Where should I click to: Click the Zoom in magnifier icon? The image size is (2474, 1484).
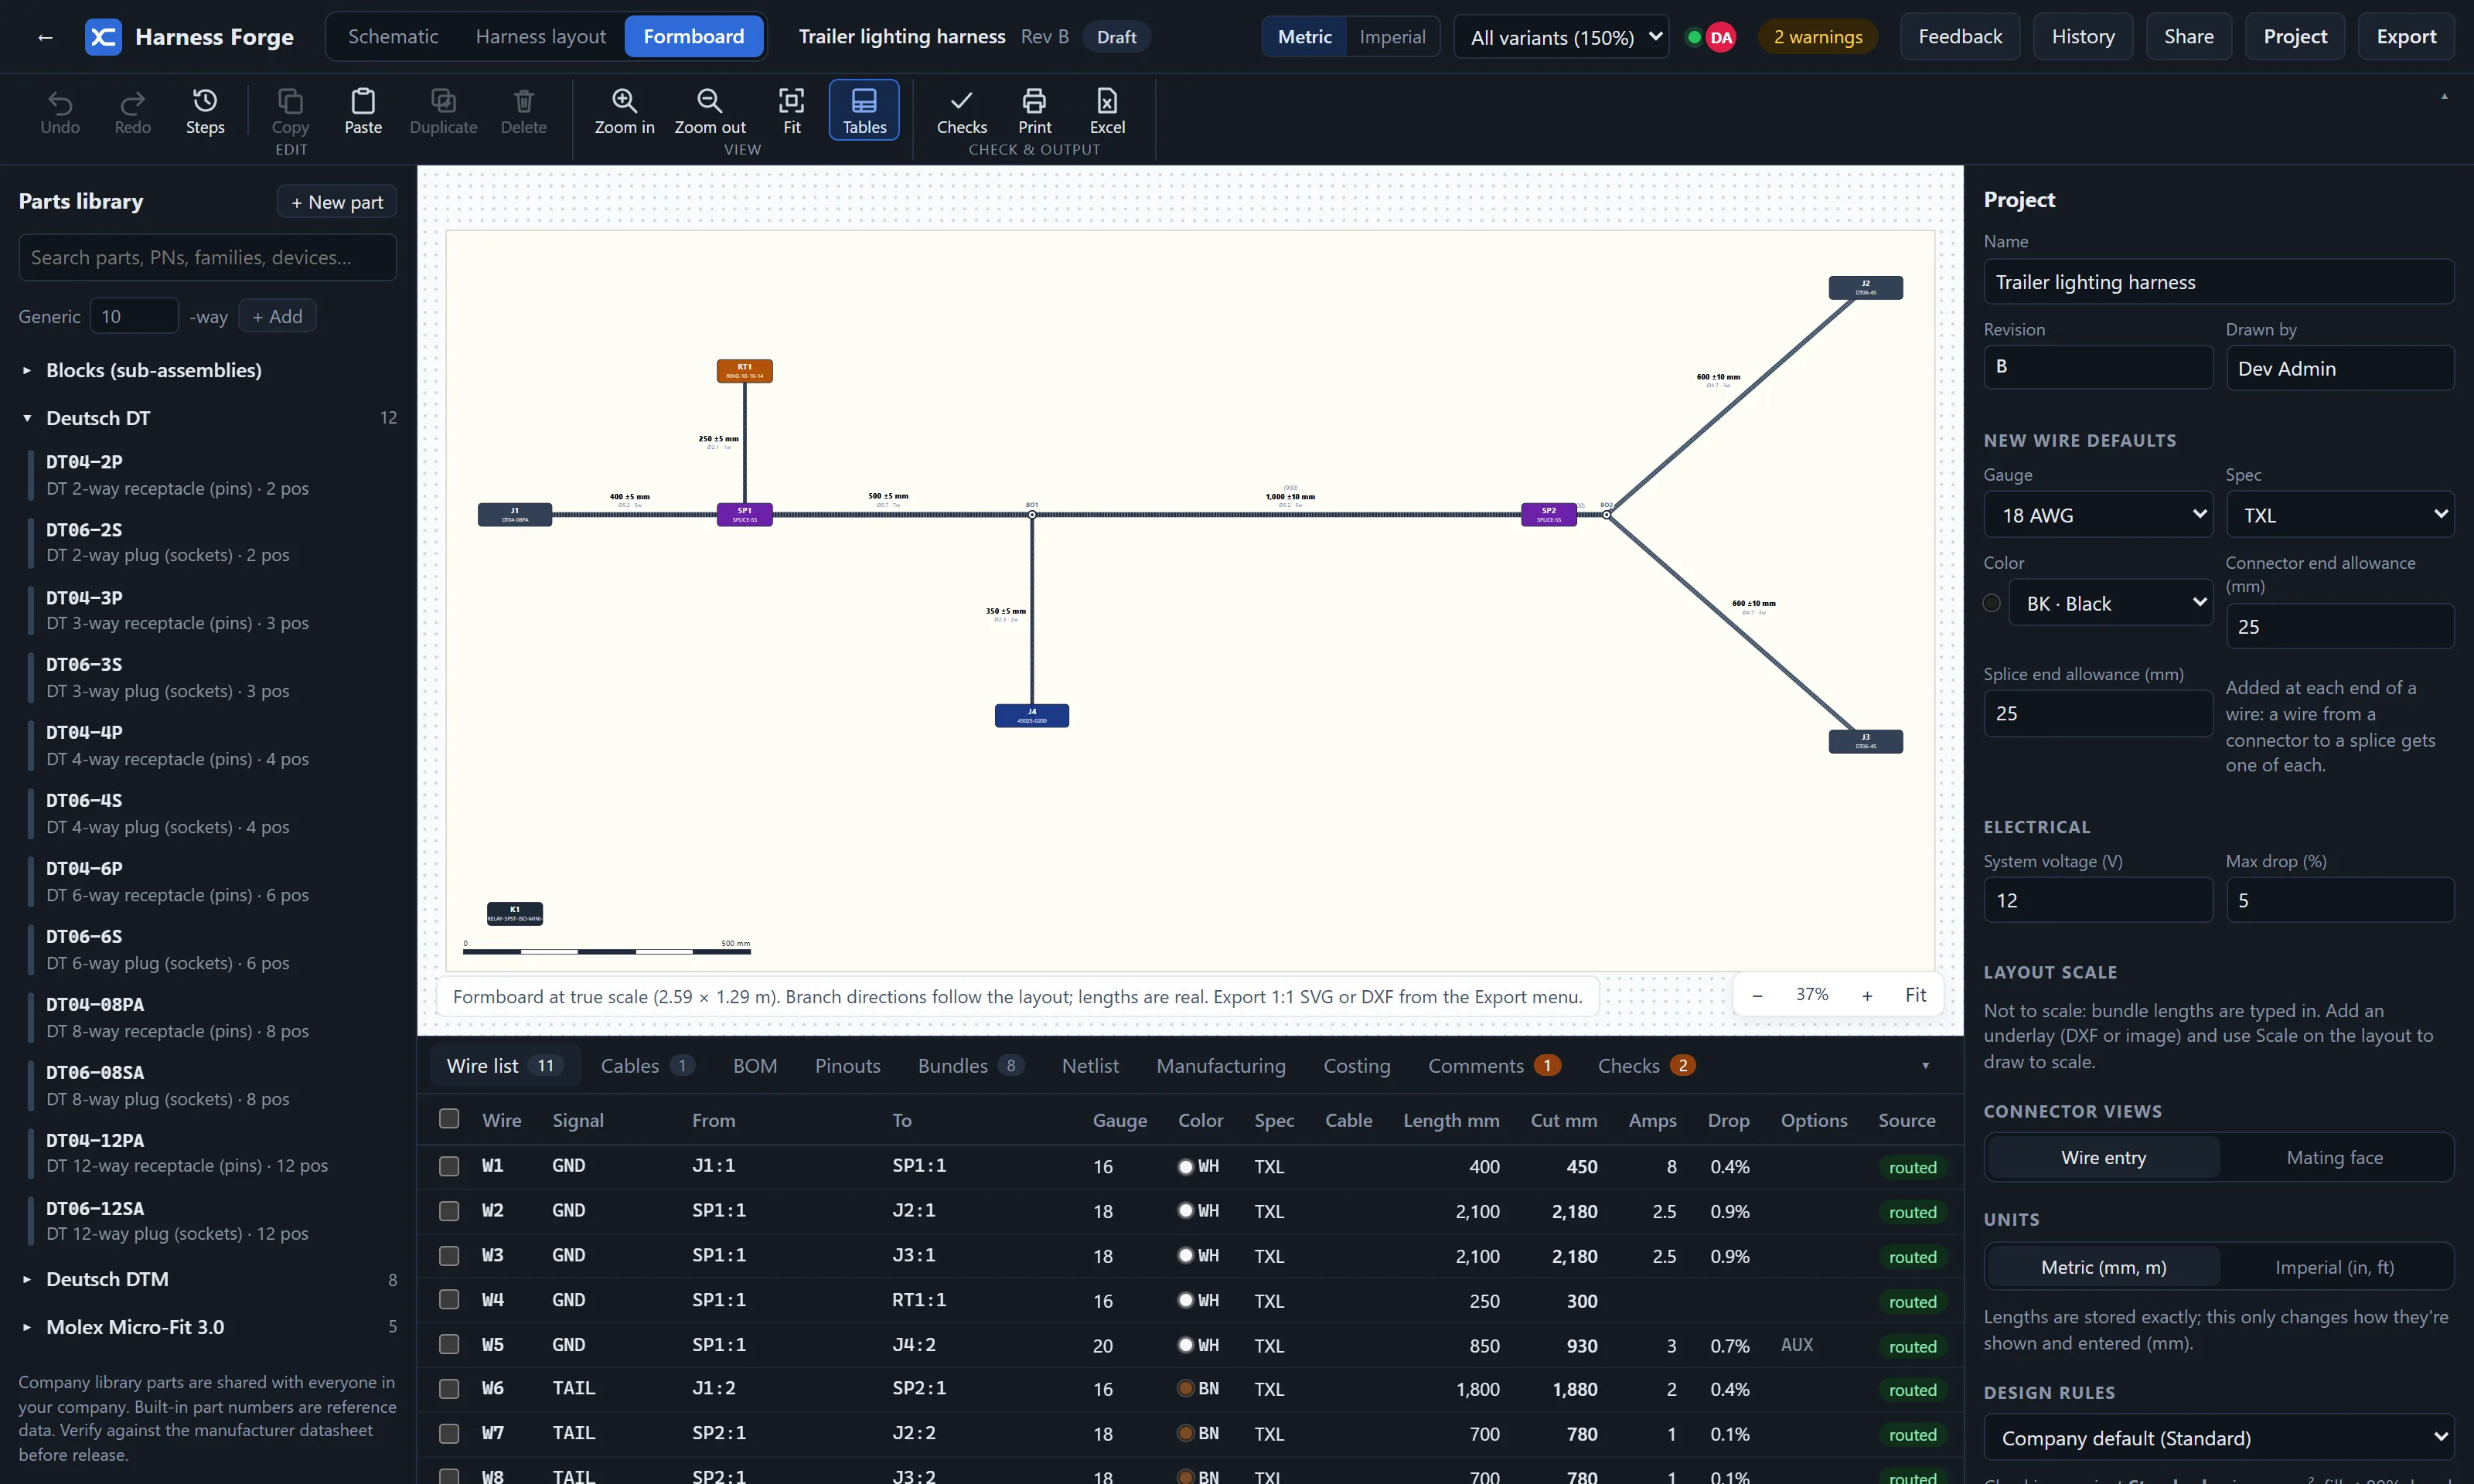click(x=625, y=101)
